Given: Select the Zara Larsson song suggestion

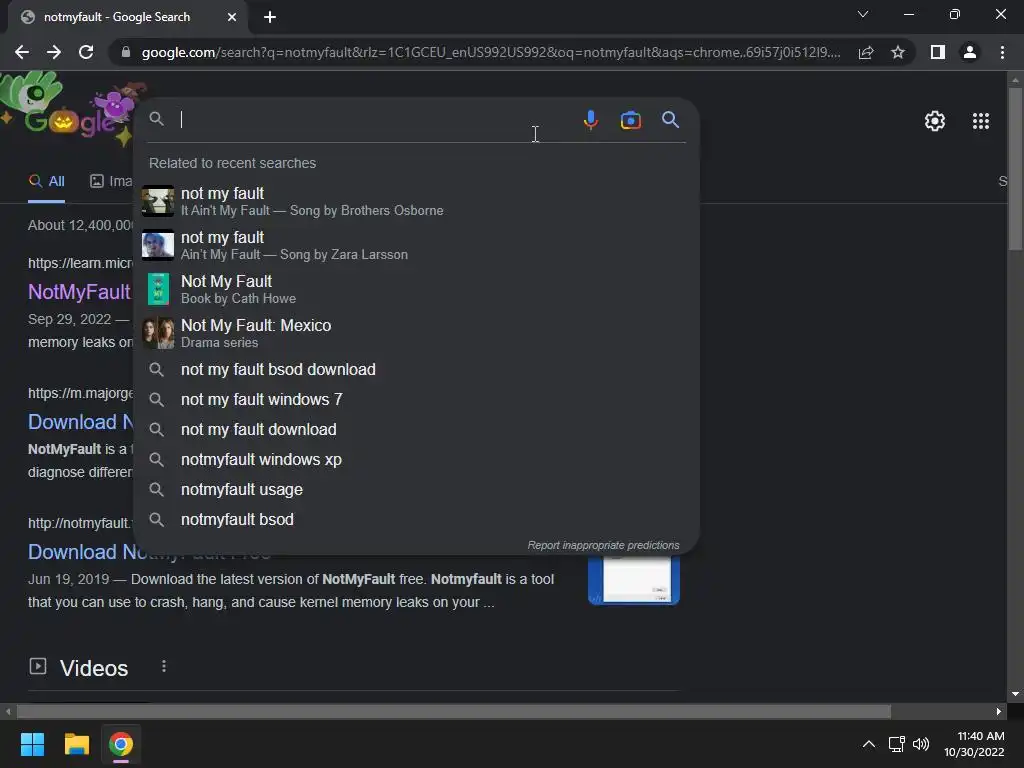Looking at the screenshot, I should 416,245.
